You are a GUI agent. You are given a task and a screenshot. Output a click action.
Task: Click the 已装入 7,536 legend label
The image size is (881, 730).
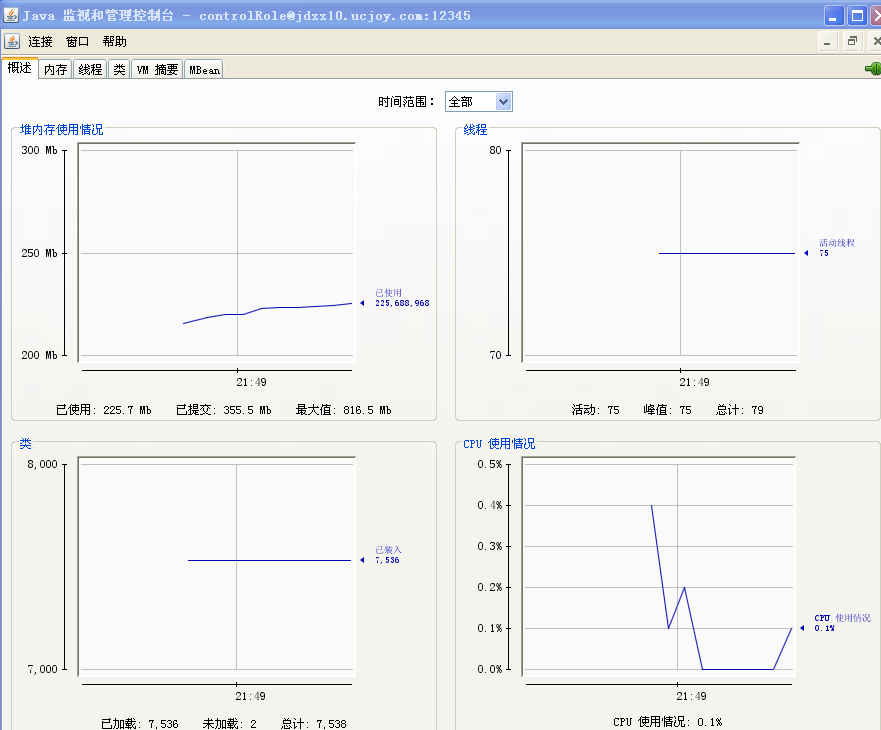(x=388, y=555)
